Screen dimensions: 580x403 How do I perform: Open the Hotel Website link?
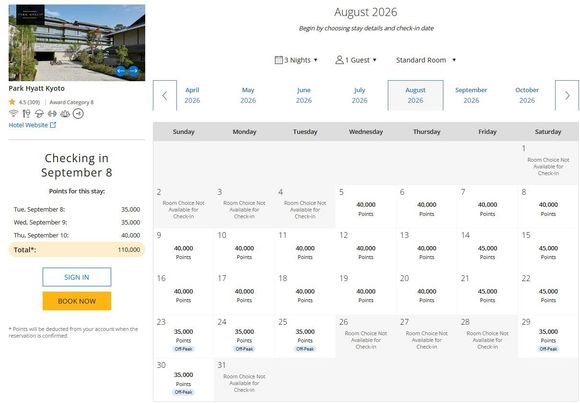(x=32, y=125)
